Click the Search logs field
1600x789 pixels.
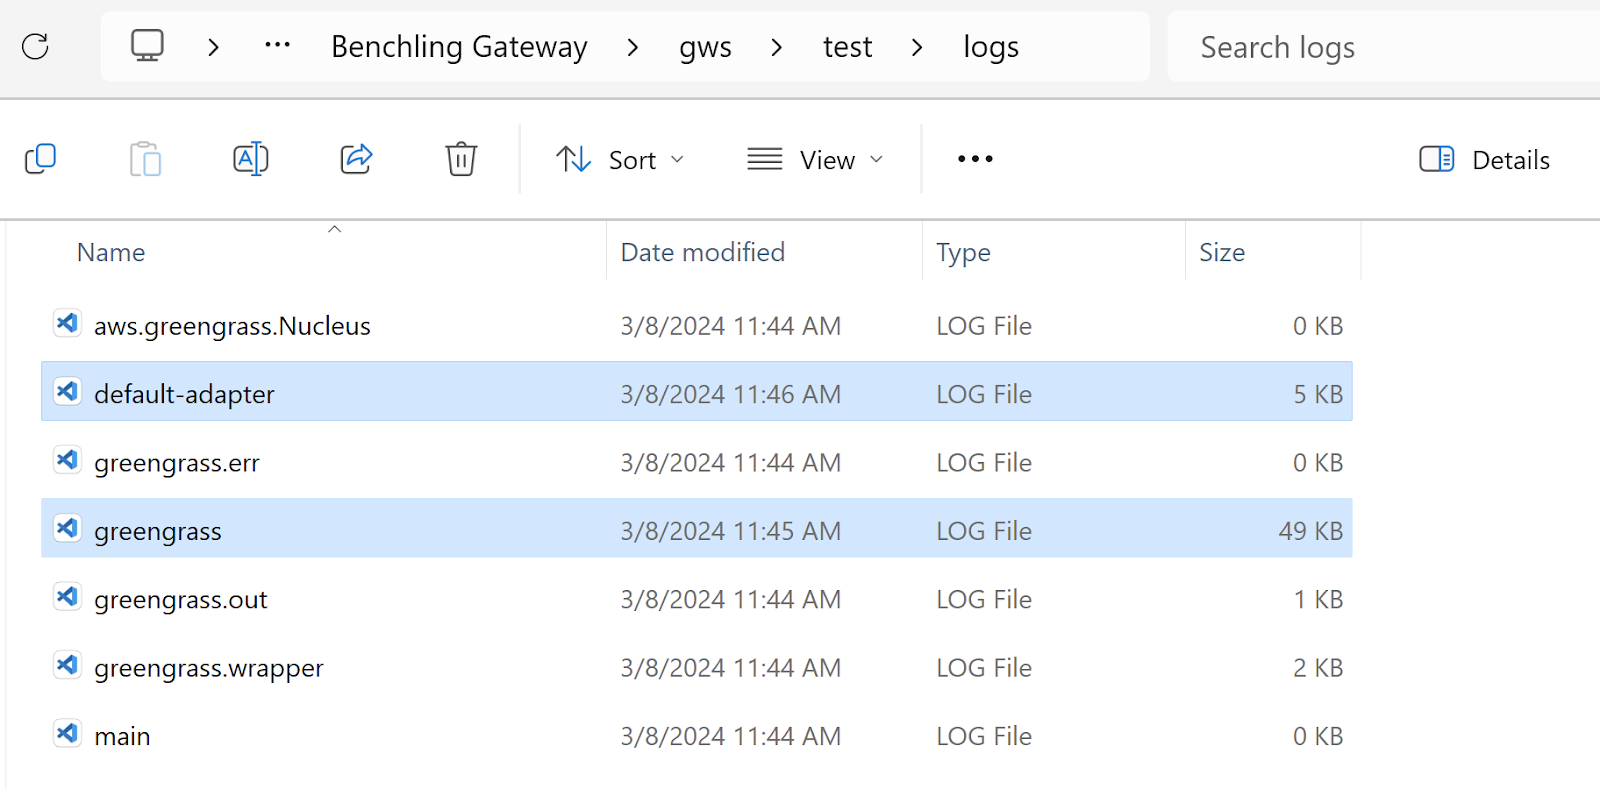(x=1380, y=47)
